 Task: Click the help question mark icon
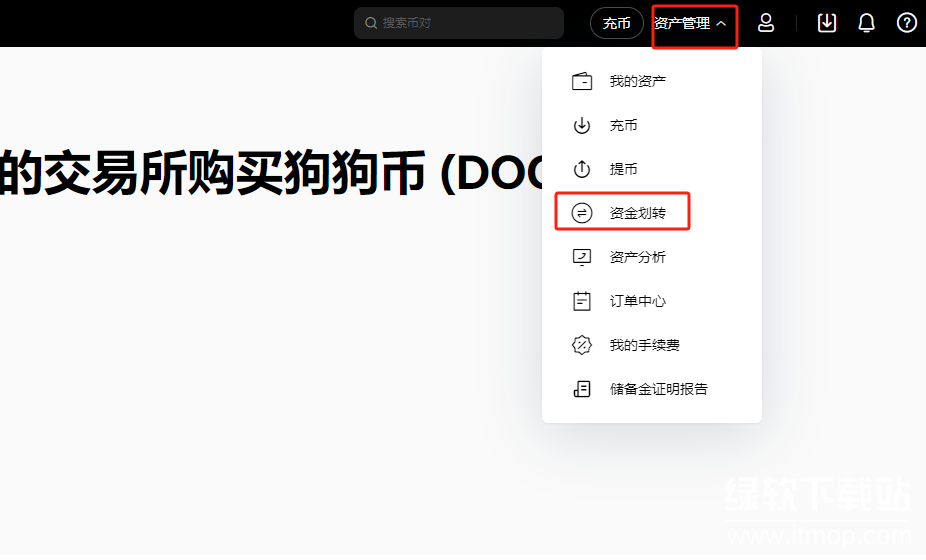click(x=906, y=23)
